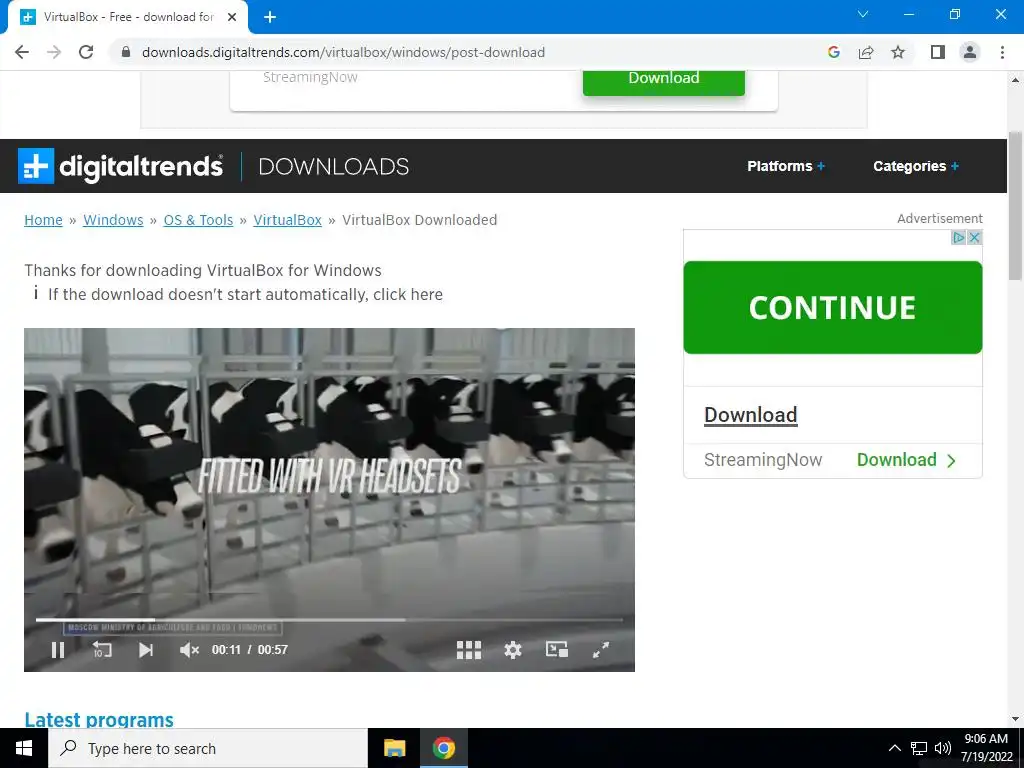
Task: Open Google search icon in address bar
Action: pos(833,52)
